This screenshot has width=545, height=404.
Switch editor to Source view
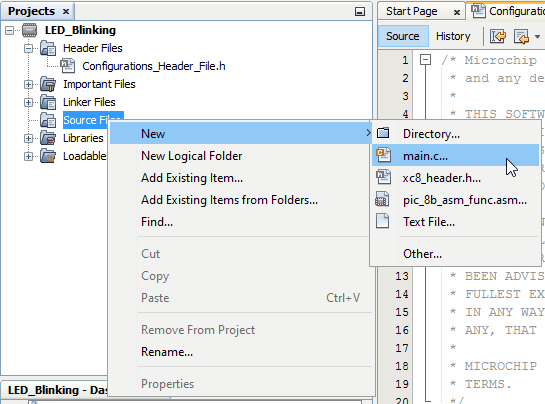tap(403, 36)
